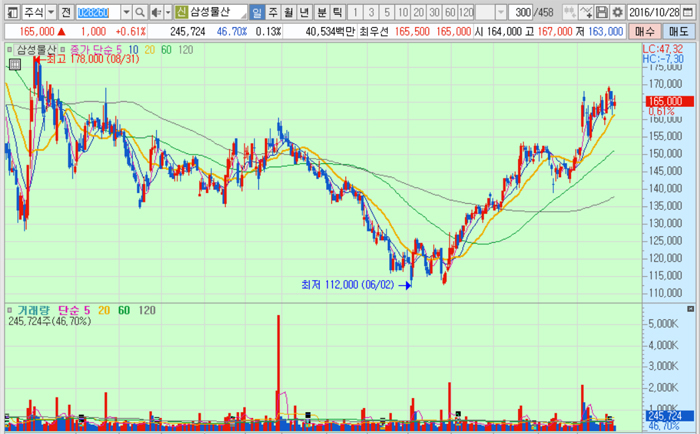This screenshot has height=434, width=700.
Task: Open chart settings gear icon
Action: (617, 12)
